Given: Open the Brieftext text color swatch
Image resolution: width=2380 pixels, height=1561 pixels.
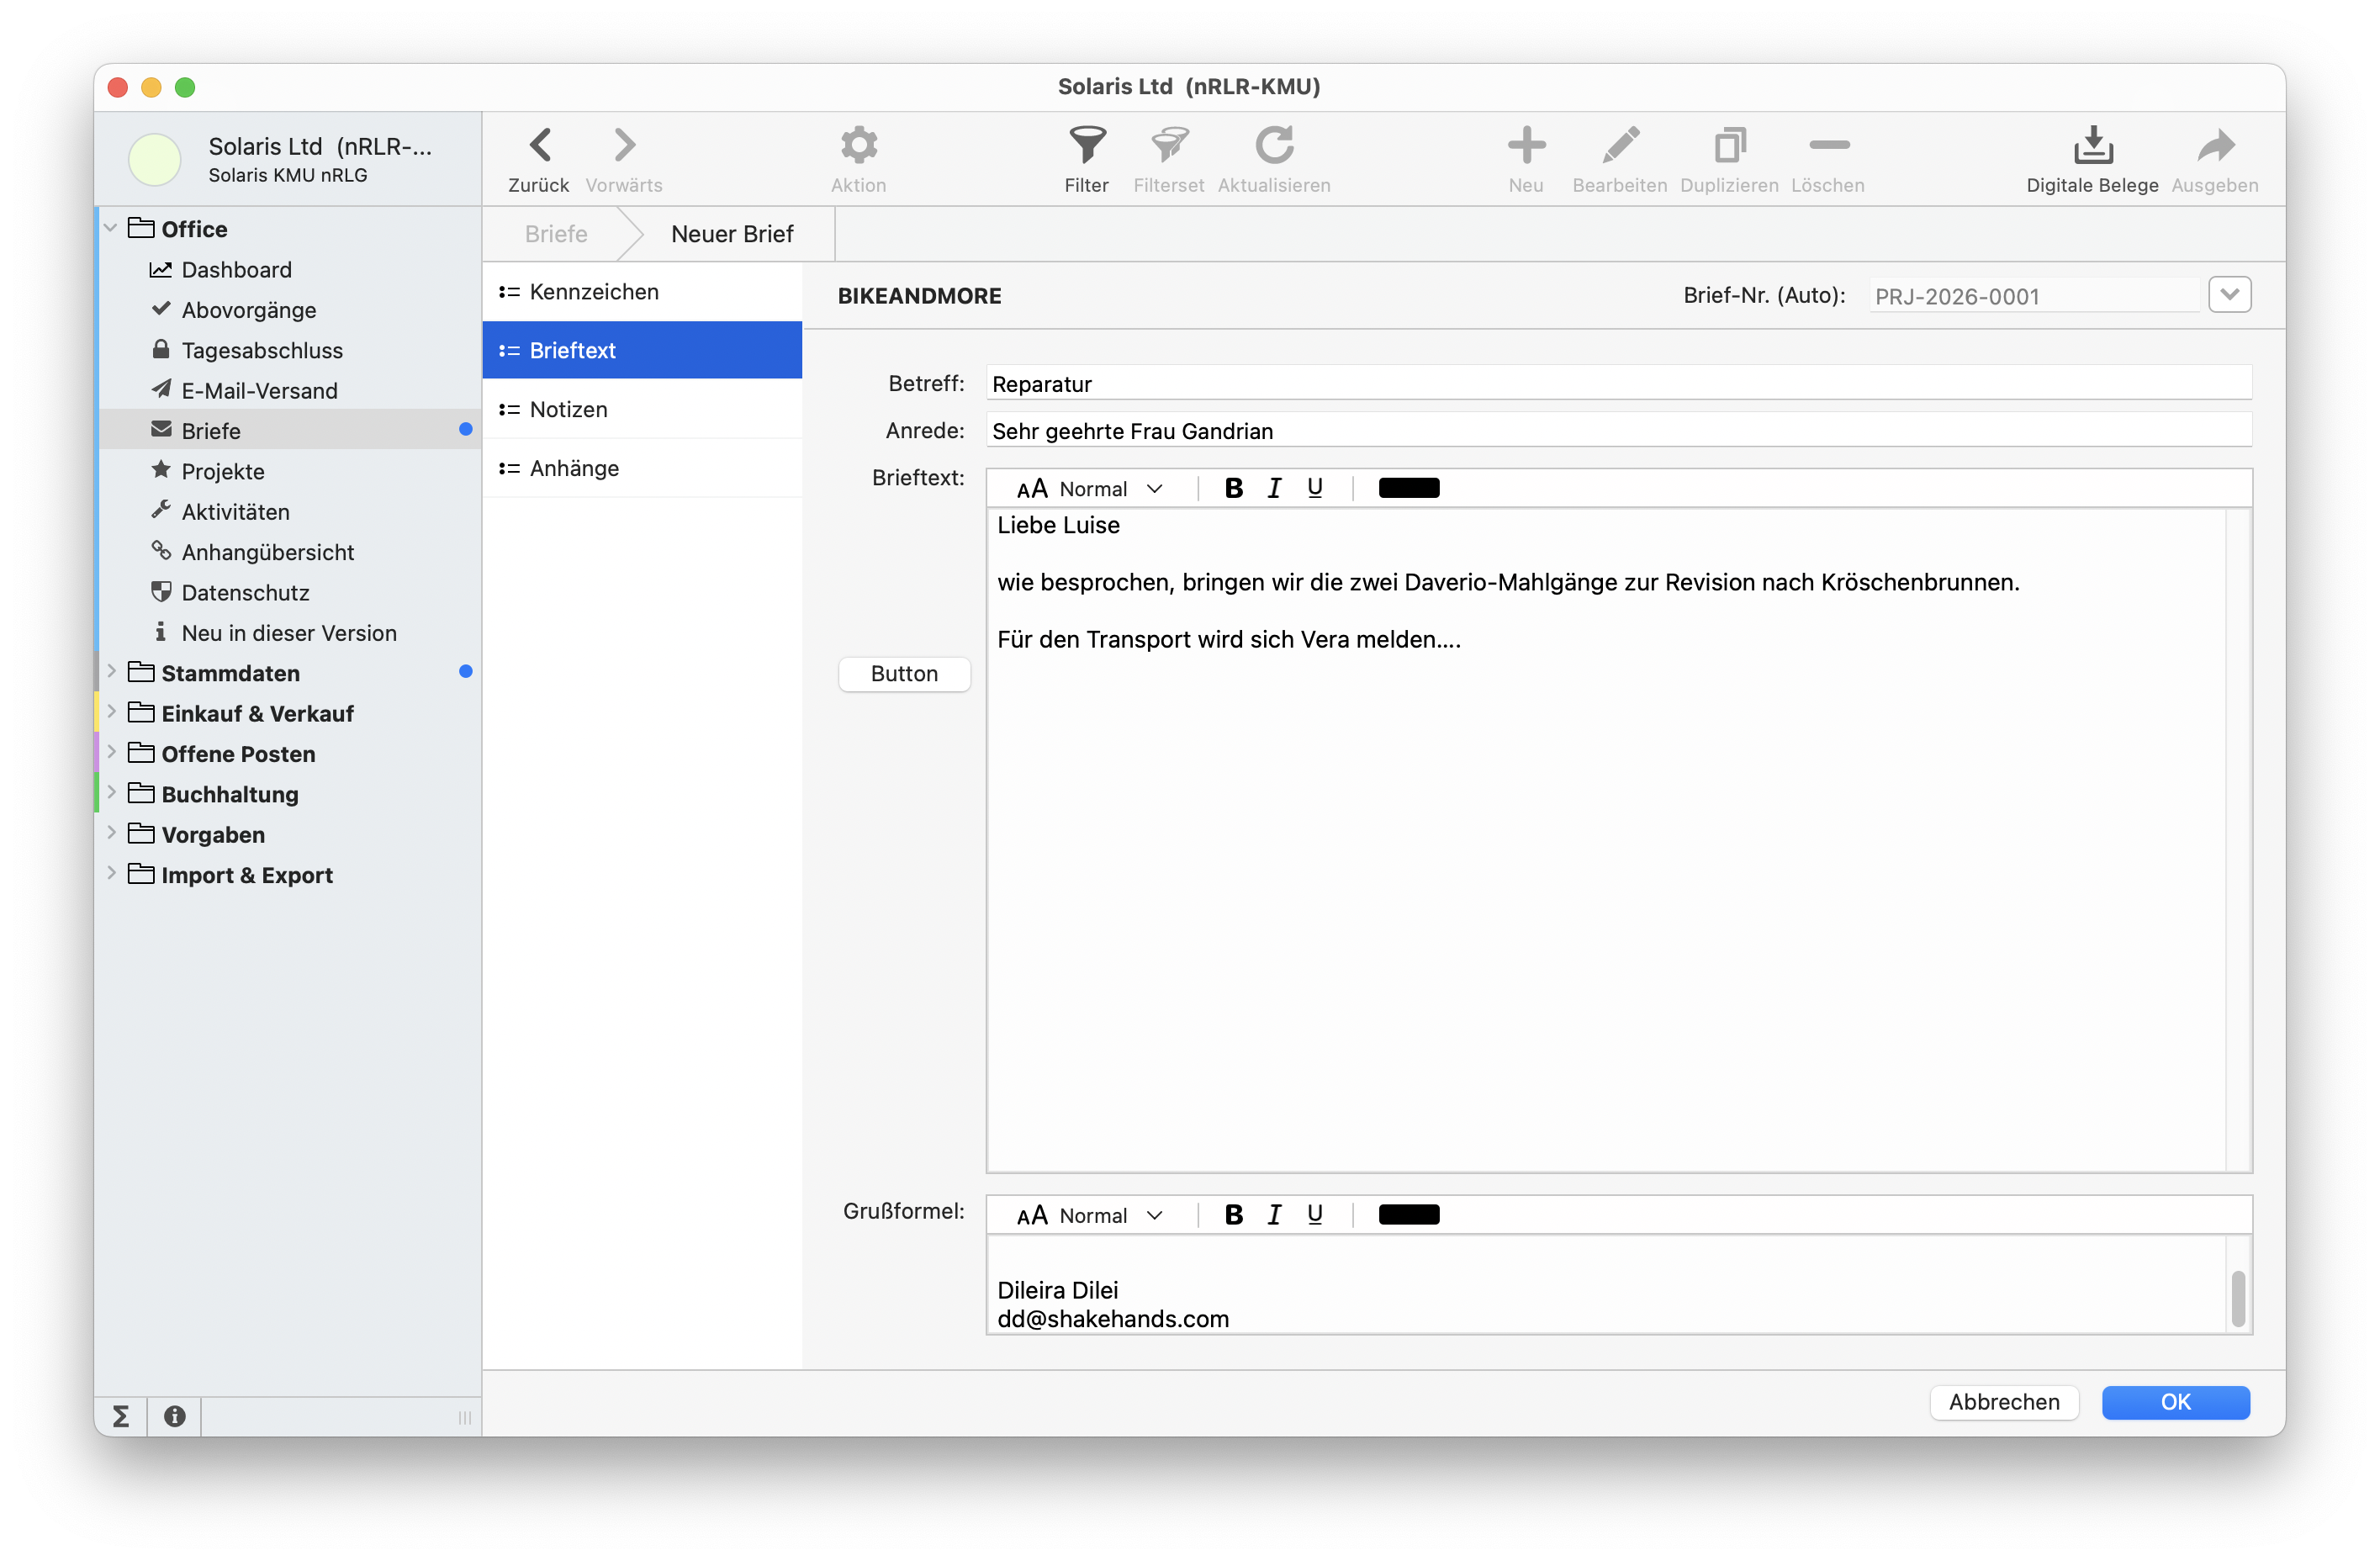Looking at the screenshot, I should (x=1408, y=488).
